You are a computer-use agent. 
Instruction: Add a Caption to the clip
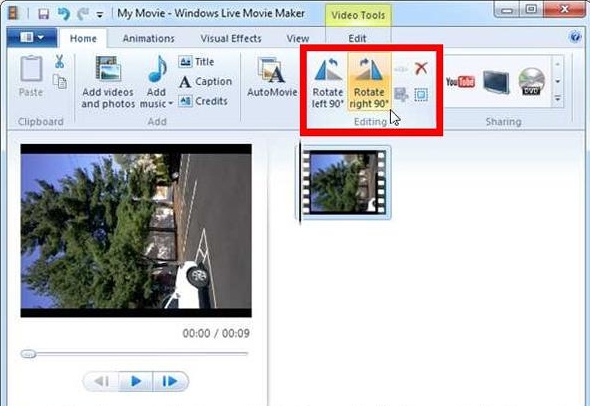[x=205, y=81]
